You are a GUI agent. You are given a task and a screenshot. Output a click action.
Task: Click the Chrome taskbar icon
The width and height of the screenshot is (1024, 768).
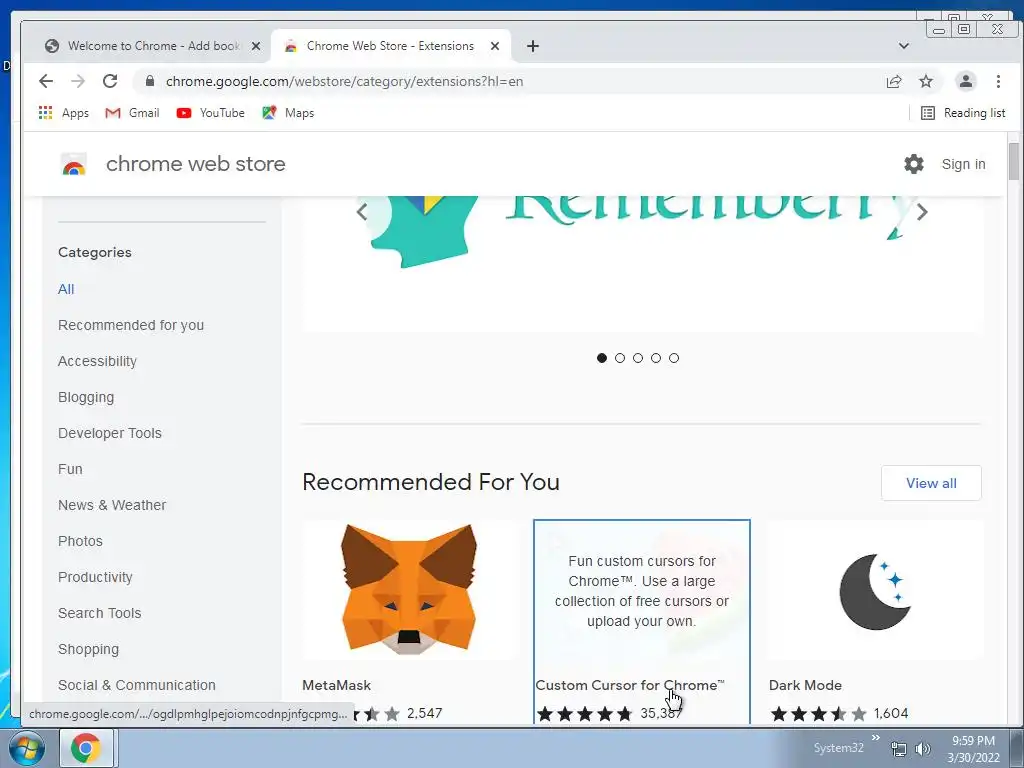pos(86,748)
